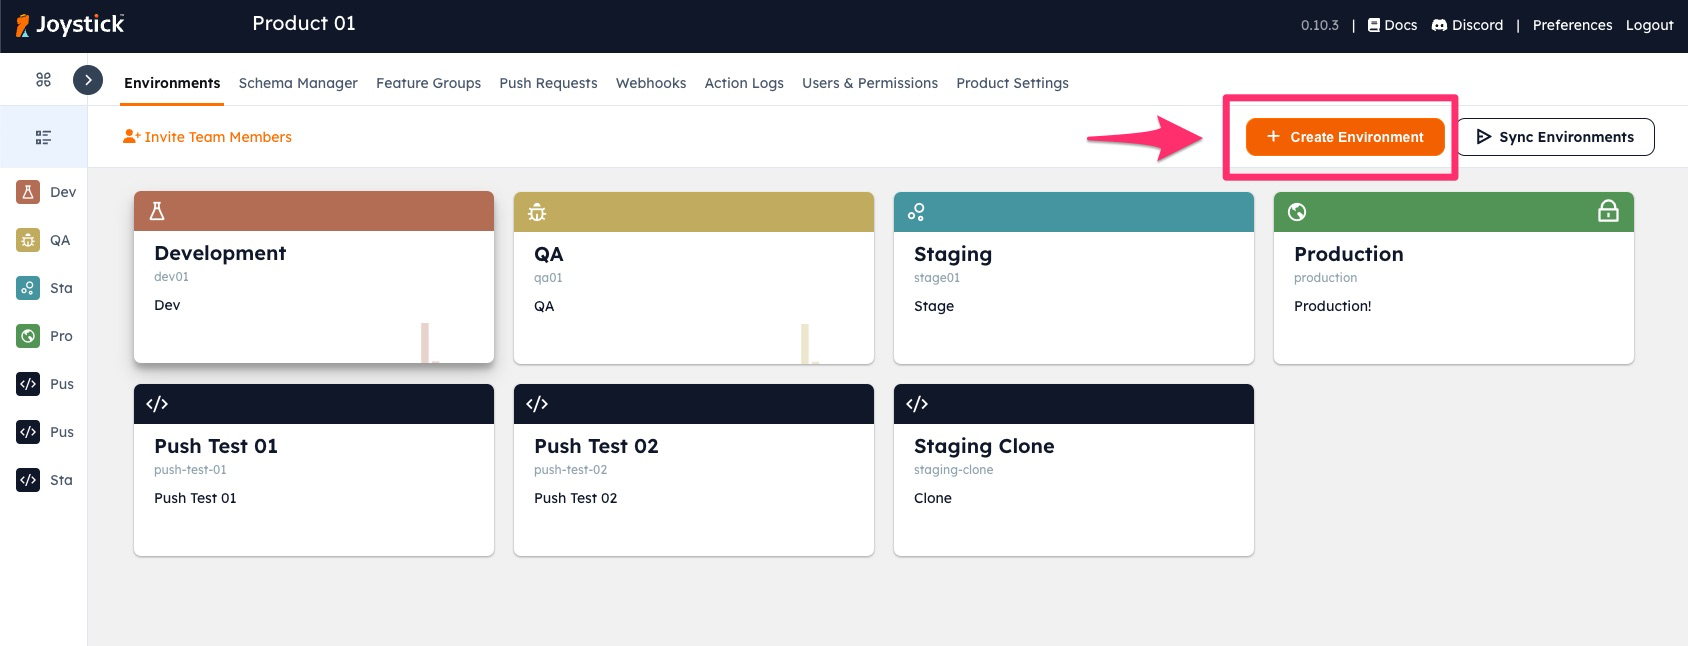Click the code icon on Push Test 01 card
Viewport: 1688px width, 646px height.
point(157,404)
